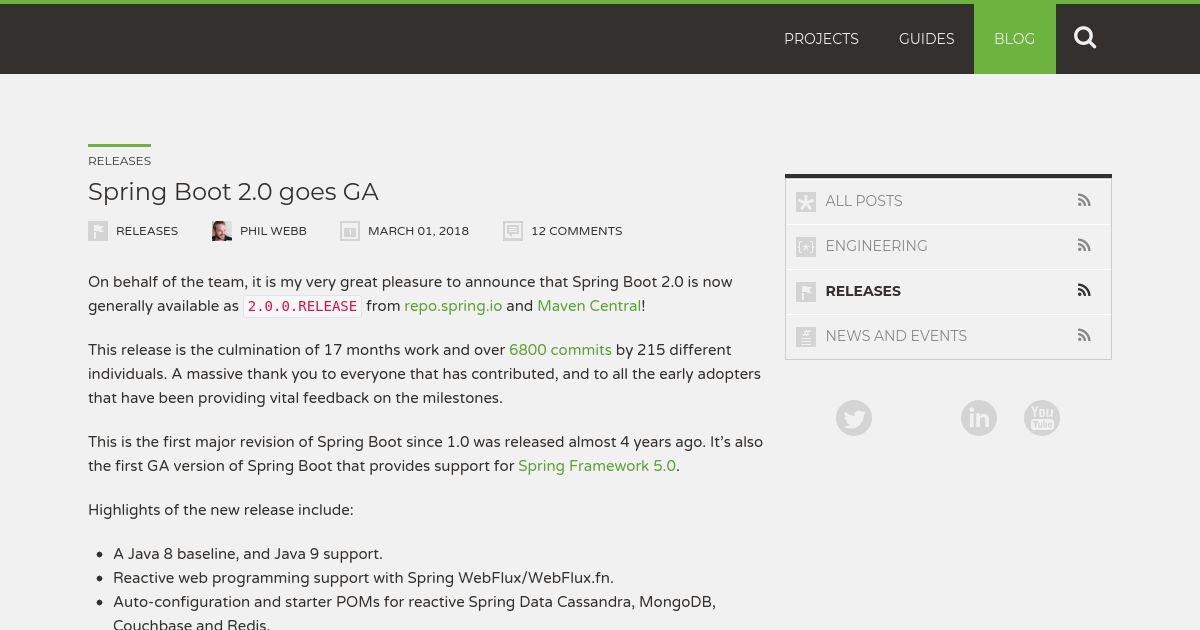The image size is (1200, 630).
Task: Open the 12 COMMENTS link
Action: [x=576, y=231]
